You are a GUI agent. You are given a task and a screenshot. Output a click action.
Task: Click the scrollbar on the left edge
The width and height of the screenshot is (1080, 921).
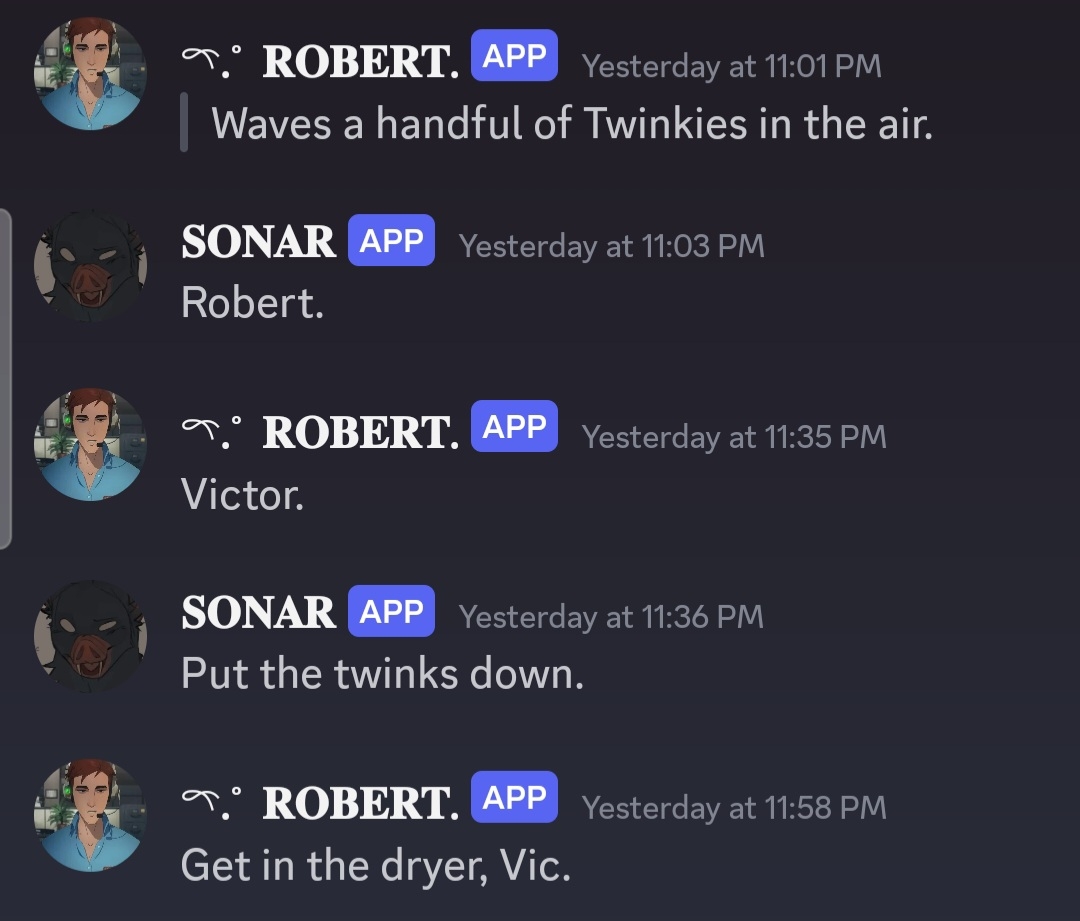[x=6, y=378]
